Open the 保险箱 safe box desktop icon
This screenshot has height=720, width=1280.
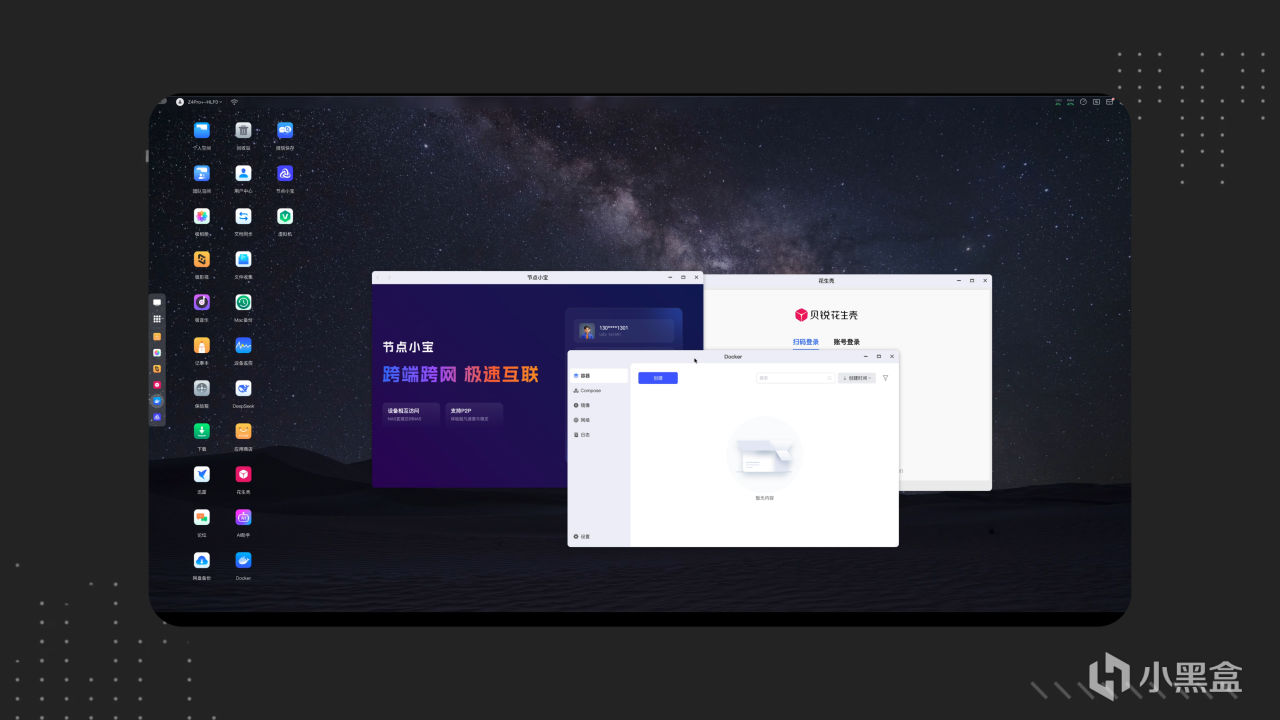[x=202, y=388]
